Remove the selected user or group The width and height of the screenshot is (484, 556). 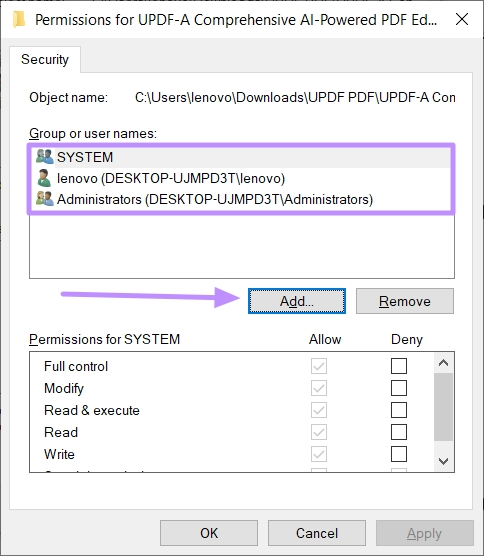[x=405, y=301]
